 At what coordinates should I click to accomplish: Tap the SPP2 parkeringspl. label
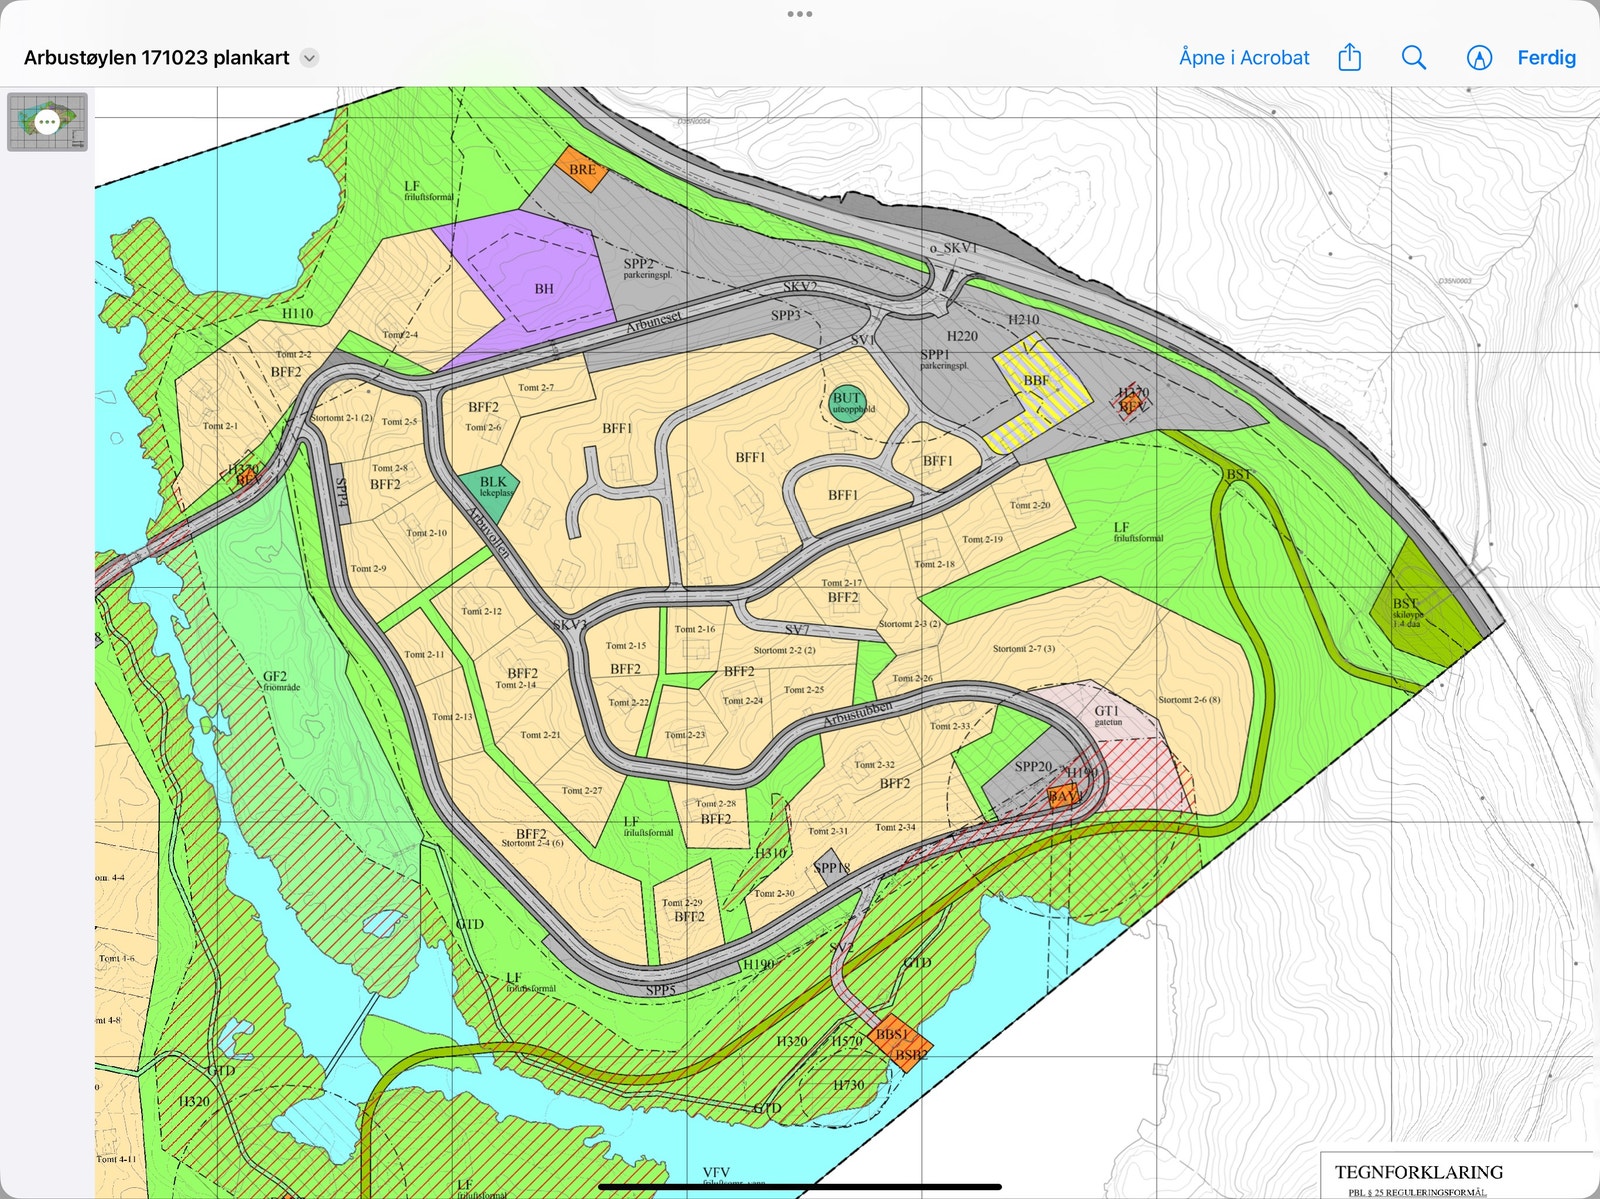pos(647,268)
